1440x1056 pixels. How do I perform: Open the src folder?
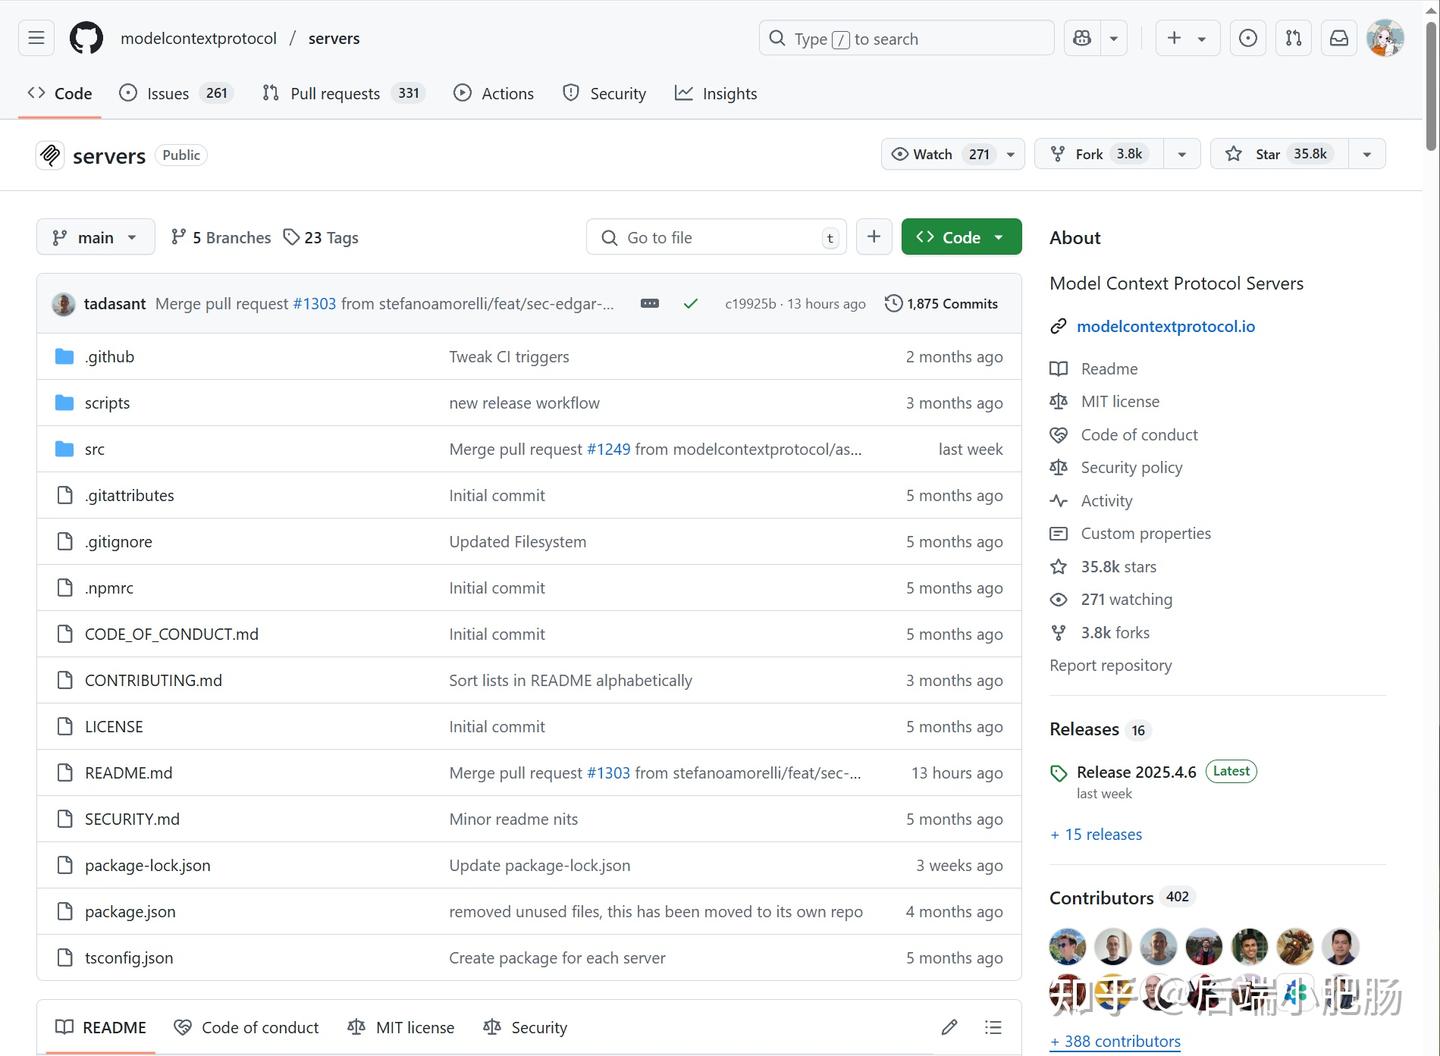click(95, 449)
